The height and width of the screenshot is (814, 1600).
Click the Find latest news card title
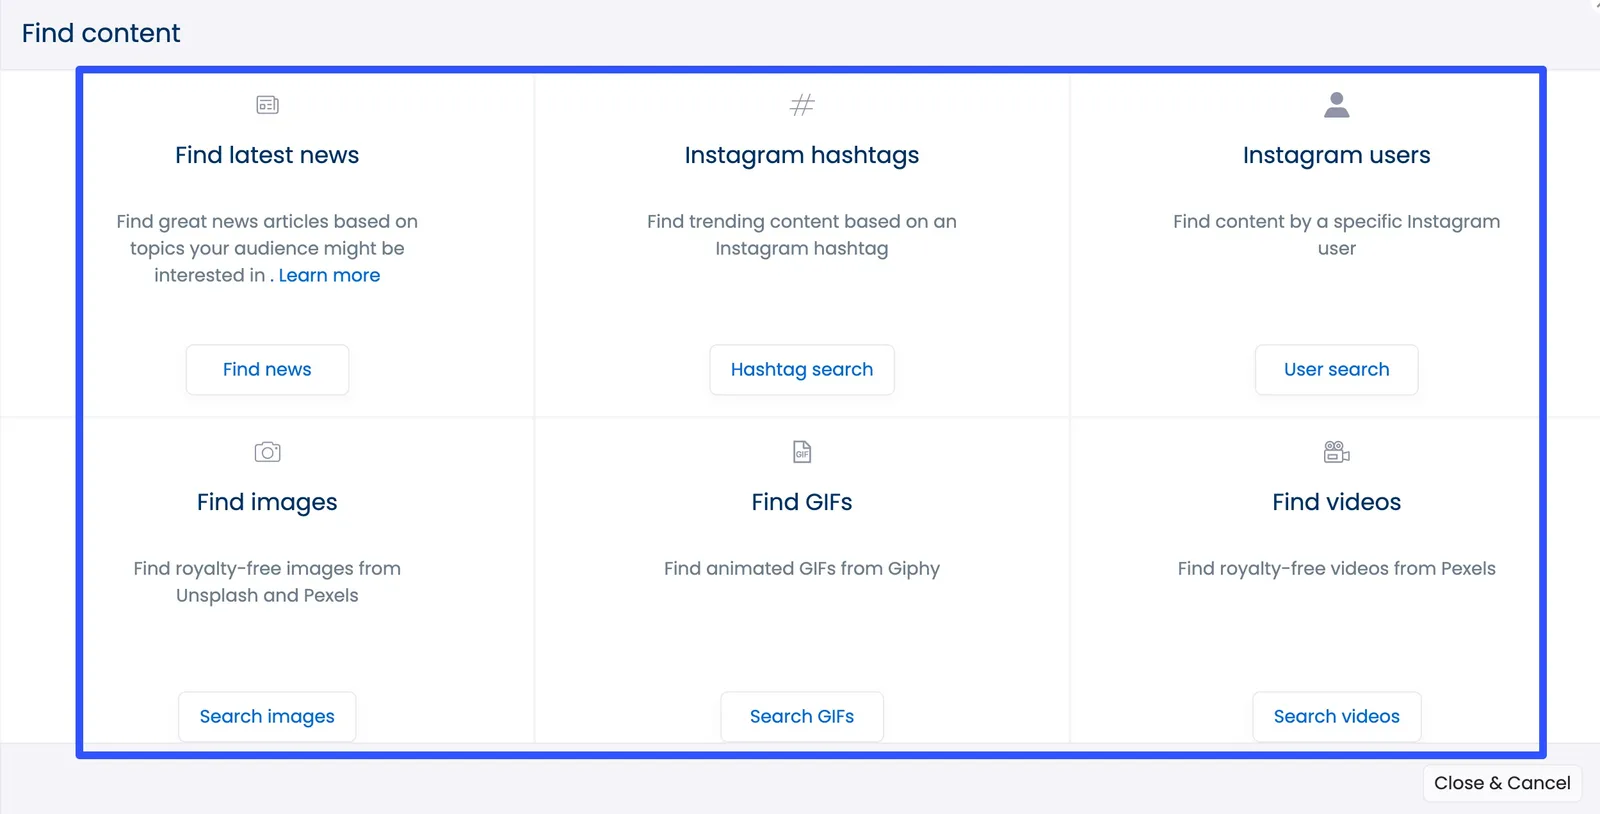tap(266, 155)
